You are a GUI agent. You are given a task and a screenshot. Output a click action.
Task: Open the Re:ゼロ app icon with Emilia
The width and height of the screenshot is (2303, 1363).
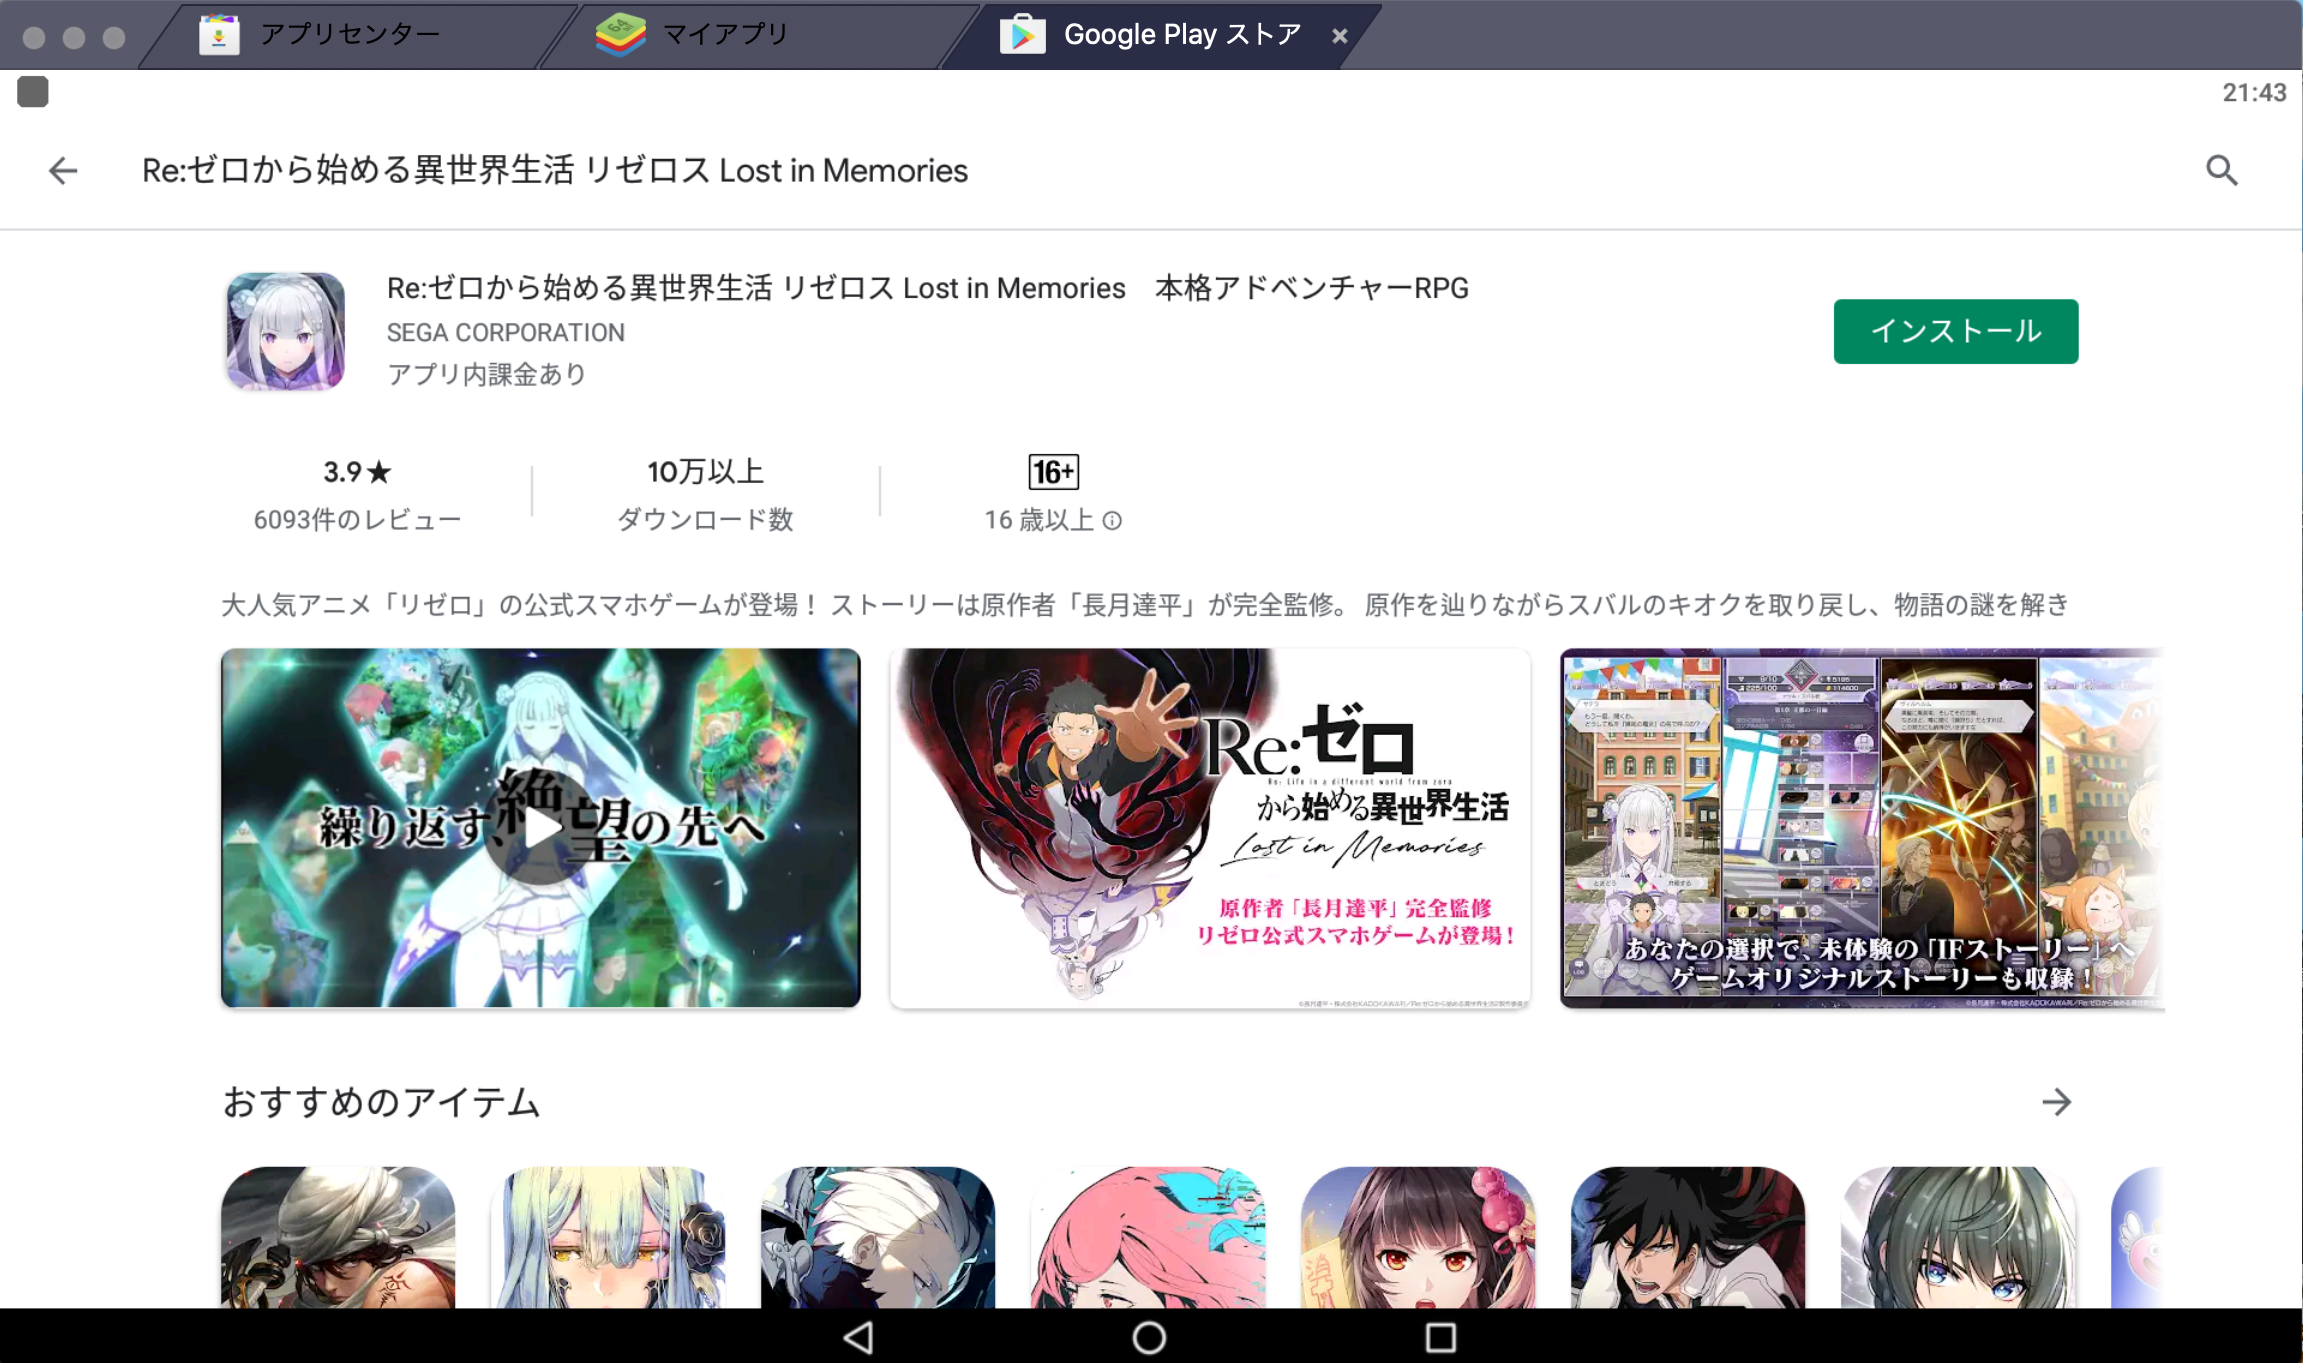click(286, 331)
